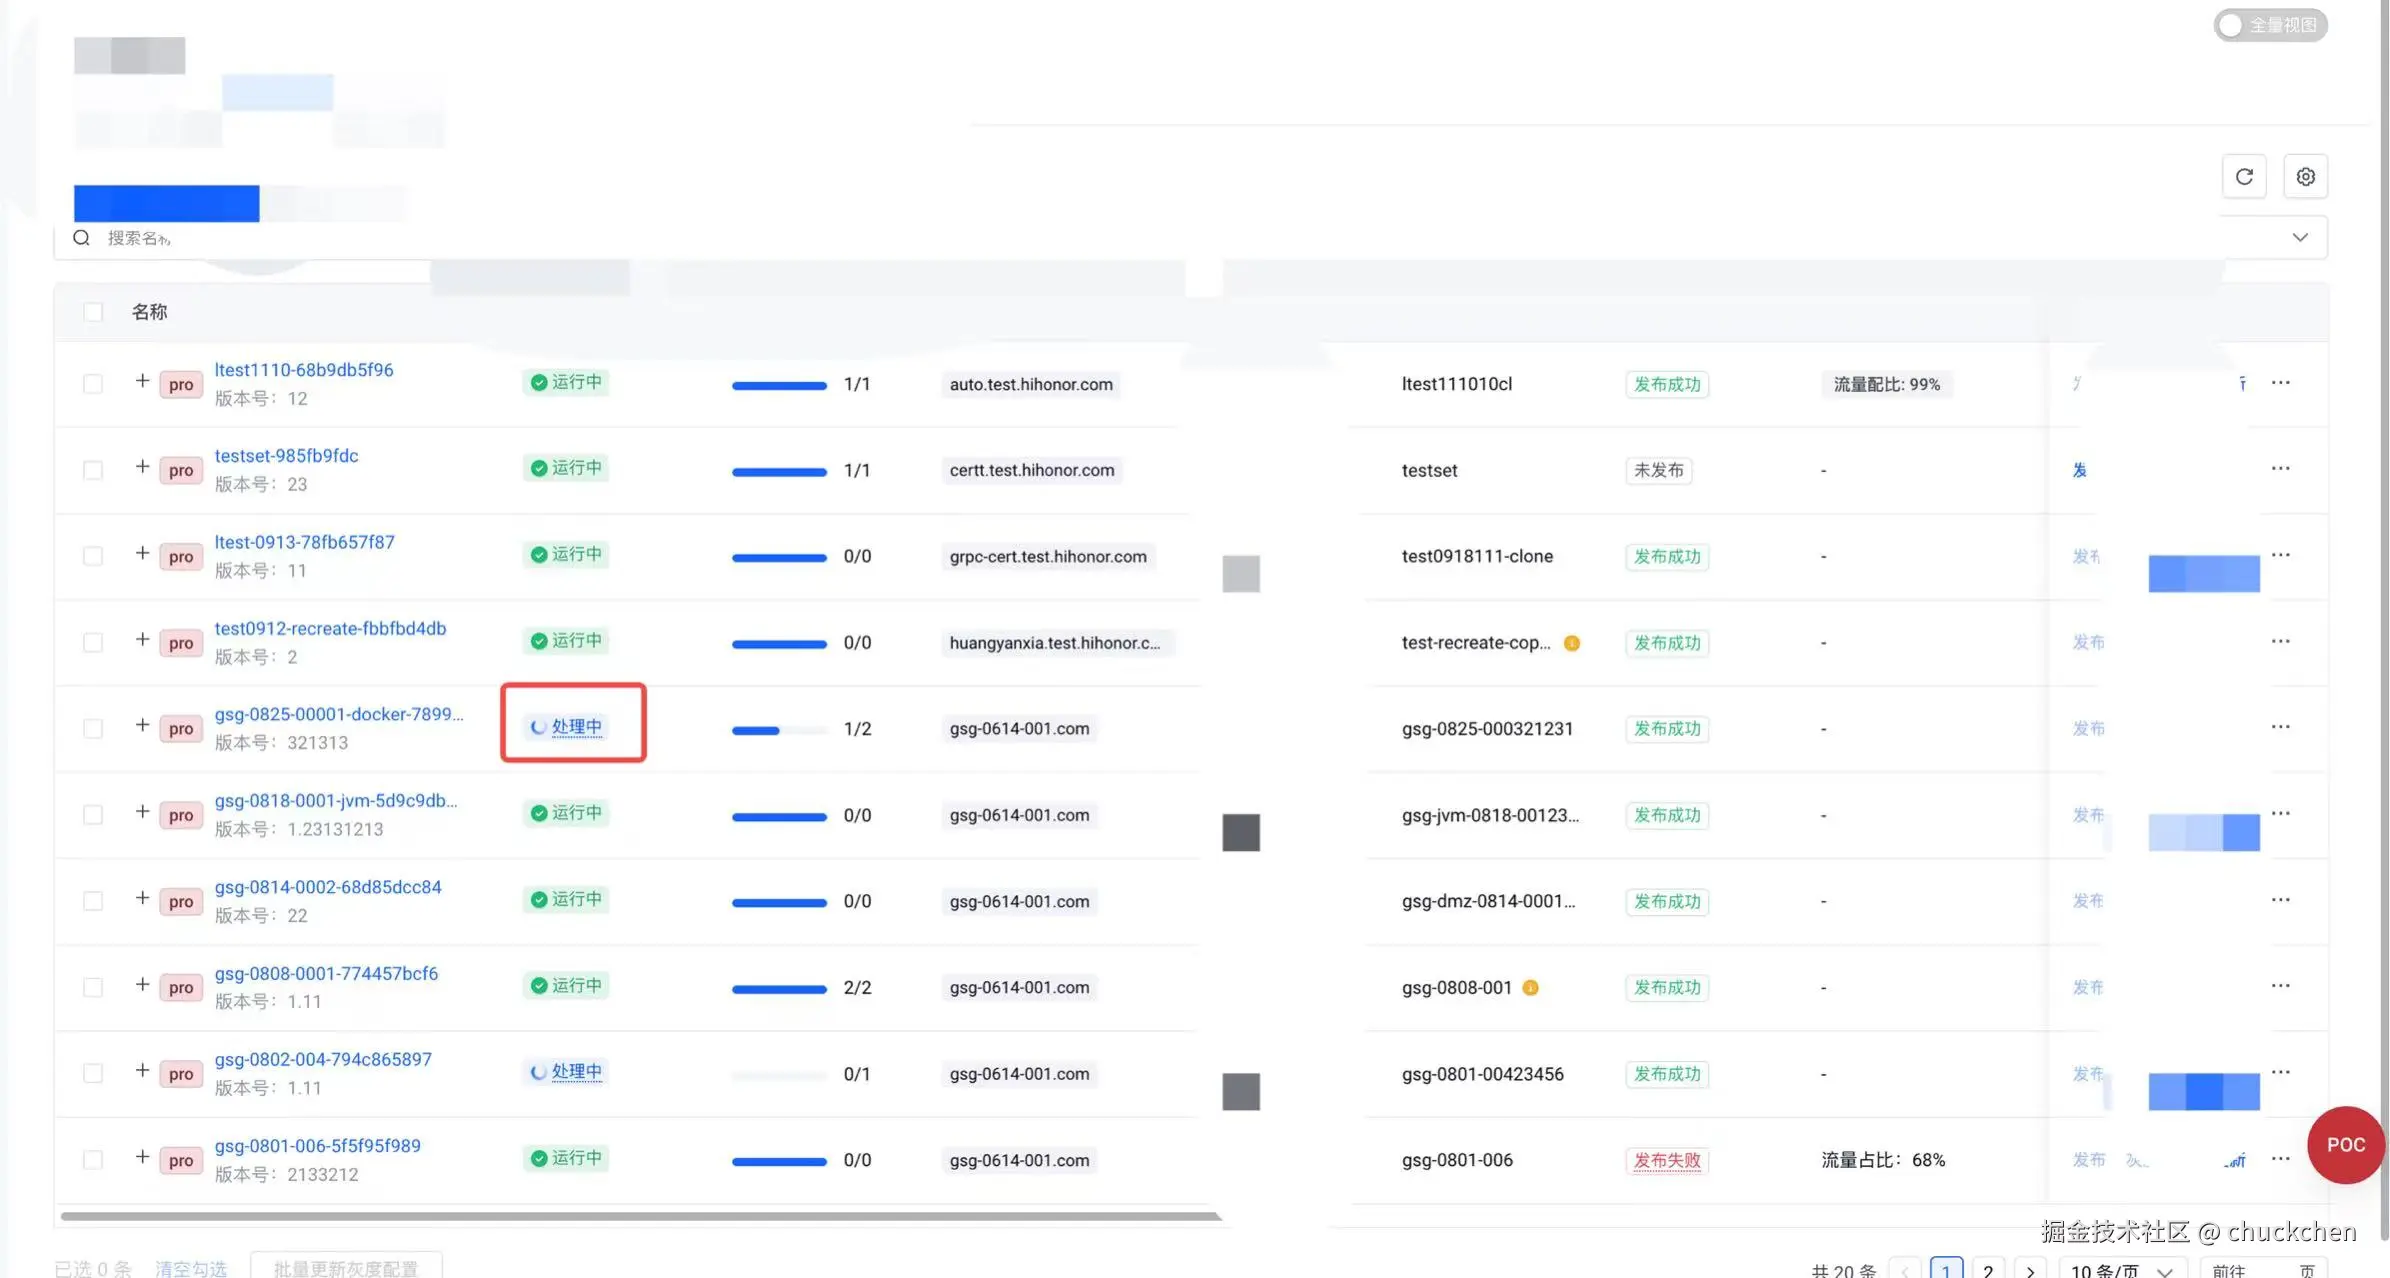Screen dimensions: 2390x1278
Task: Click warning icon beside test-recreate-cop...
Action: 1572,643
